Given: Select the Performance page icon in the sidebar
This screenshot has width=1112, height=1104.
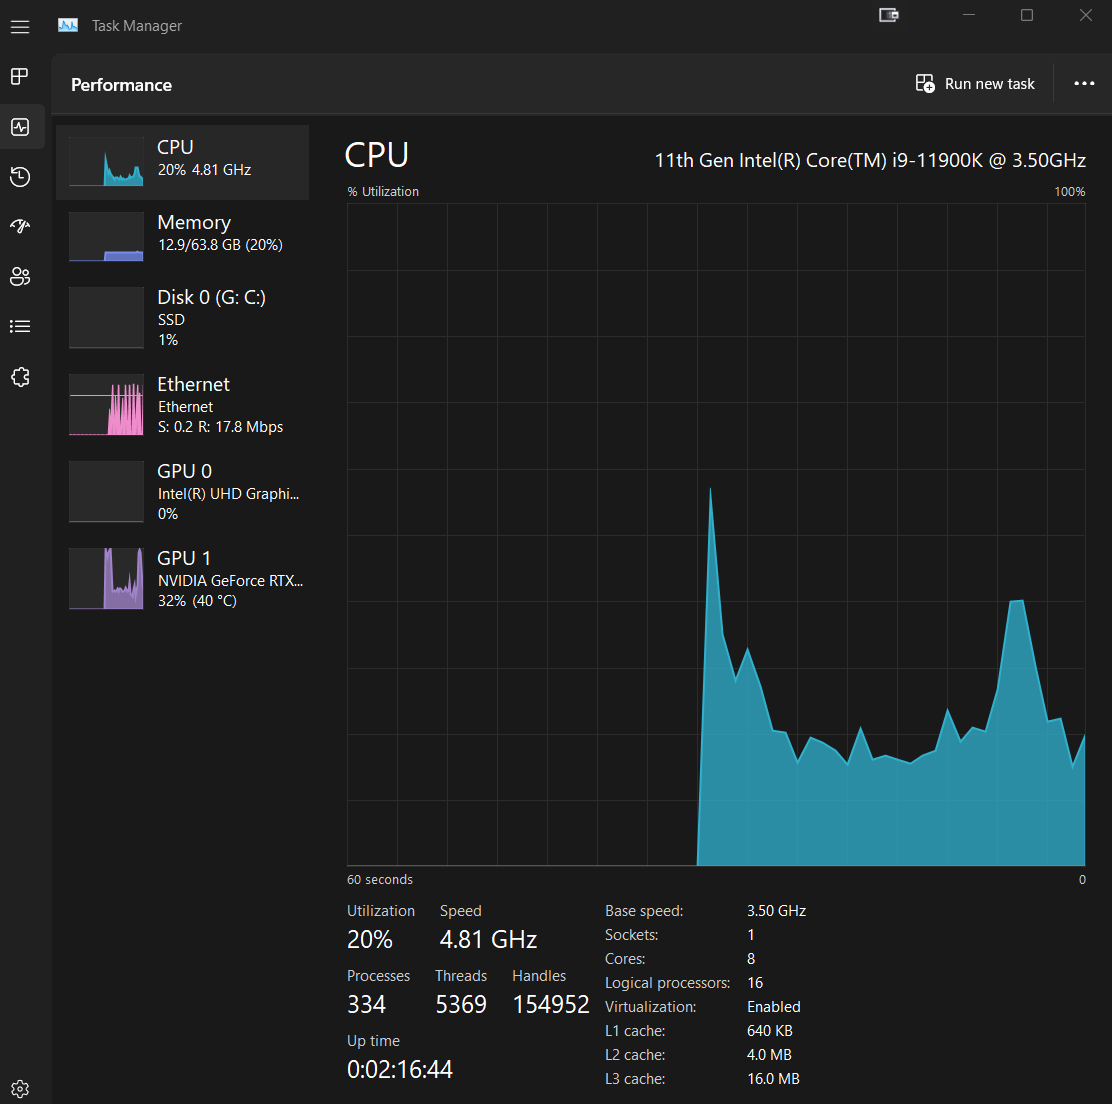Looking at the screenshot, I should pyautogui.click(x=20, y=127).
